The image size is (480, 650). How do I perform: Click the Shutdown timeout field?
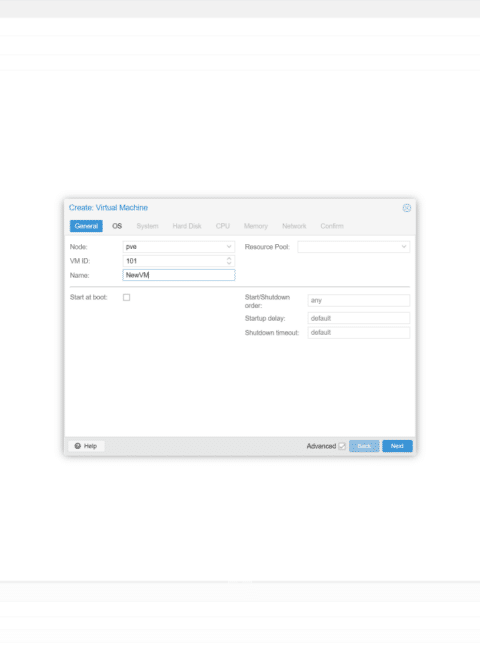[359, 332]
